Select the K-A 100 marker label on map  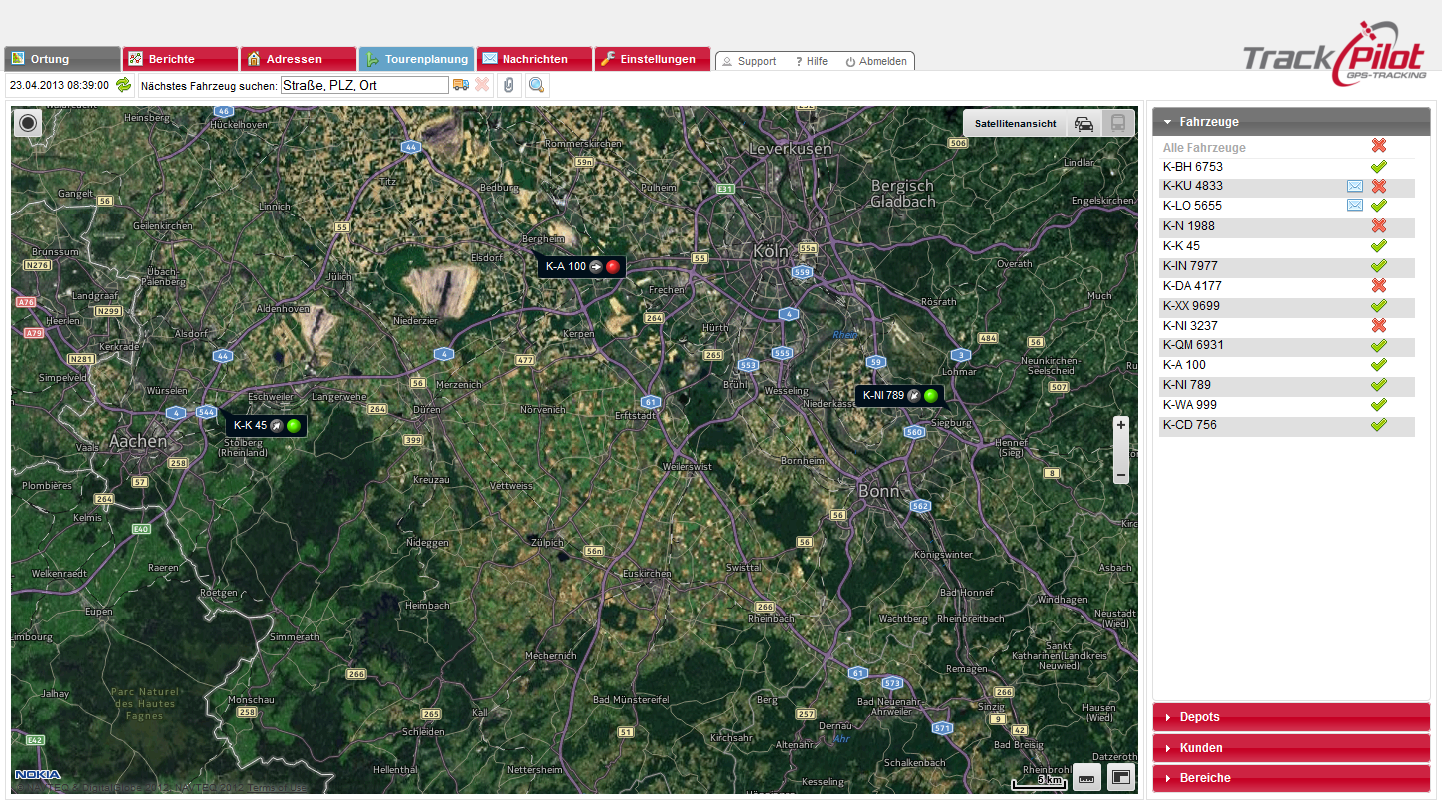(x=565, y=267)
